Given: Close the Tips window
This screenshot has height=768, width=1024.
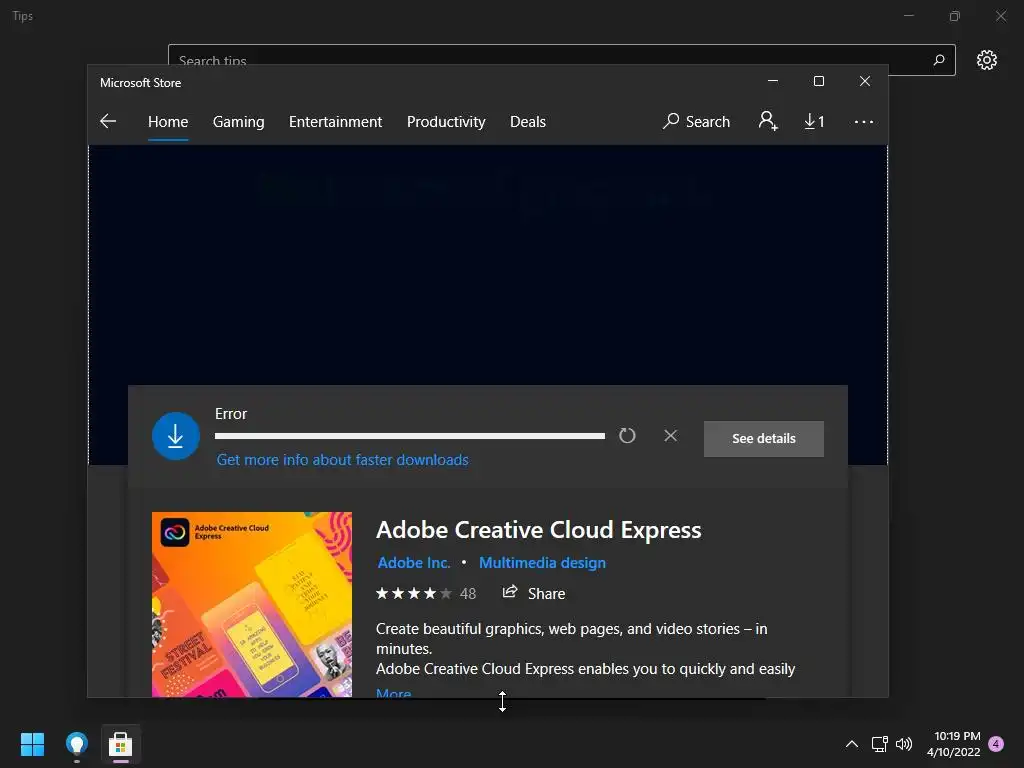Looking at the screenshot, I should click(1000, 16).
